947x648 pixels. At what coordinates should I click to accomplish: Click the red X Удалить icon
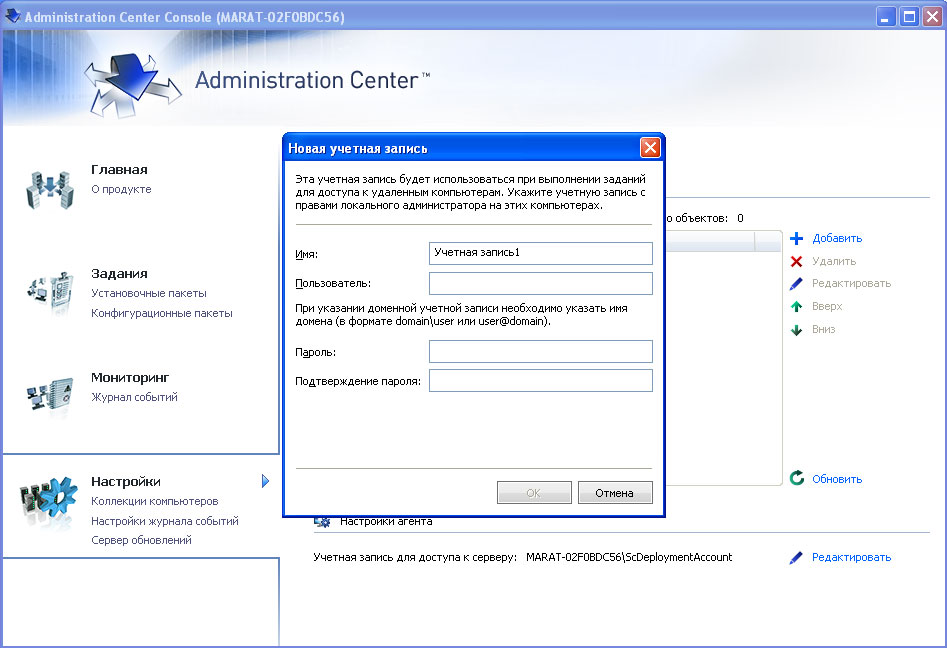[x=797, y=261]
